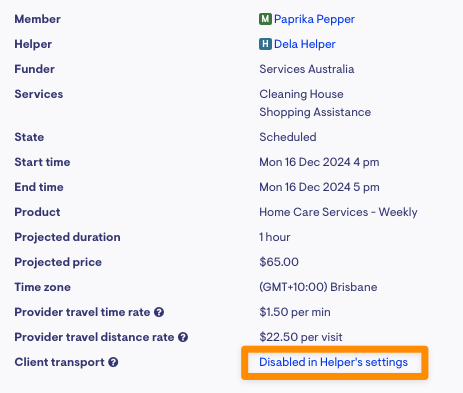Click the $1.50 per min rate value
Screen dimensions: 463x393
[295, 312]
